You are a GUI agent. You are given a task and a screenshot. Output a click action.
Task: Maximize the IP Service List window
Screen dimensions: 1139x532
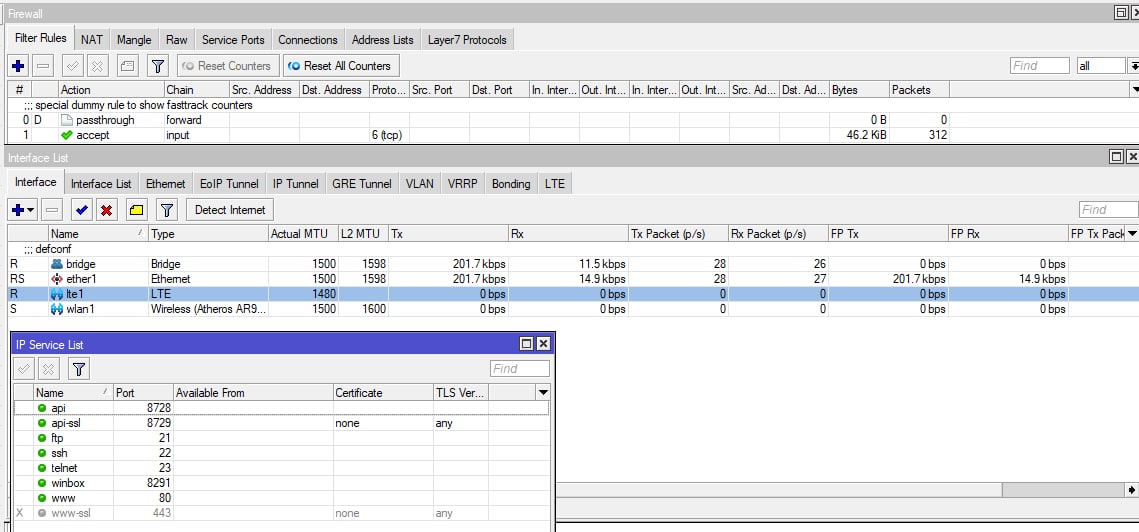(x=527, y=344)
